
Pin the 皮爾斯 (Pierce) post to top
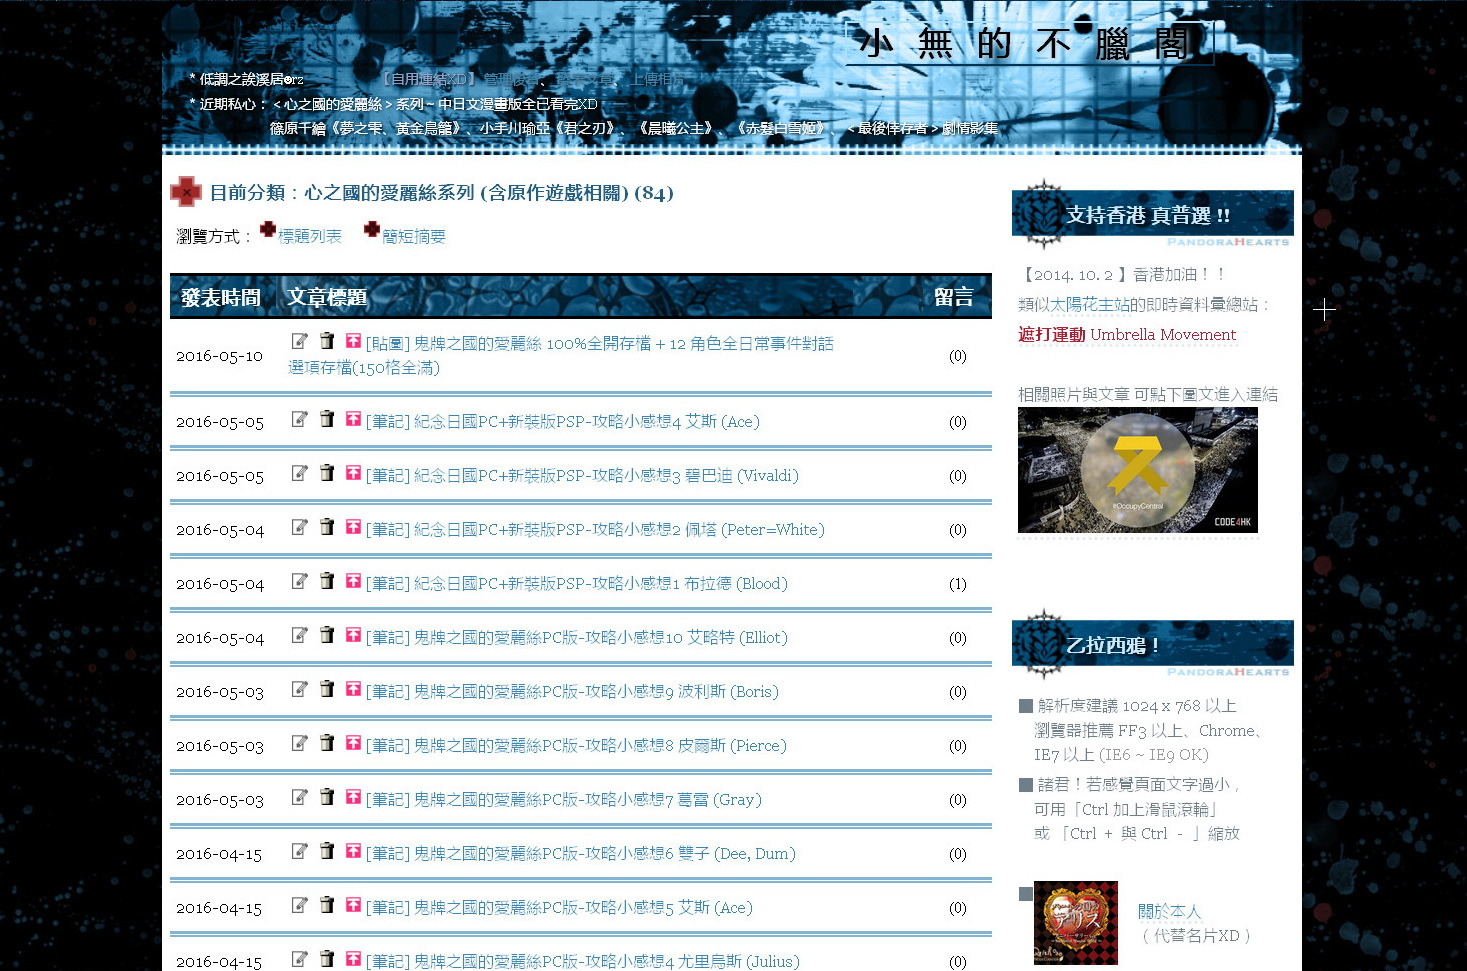(353, 743)
